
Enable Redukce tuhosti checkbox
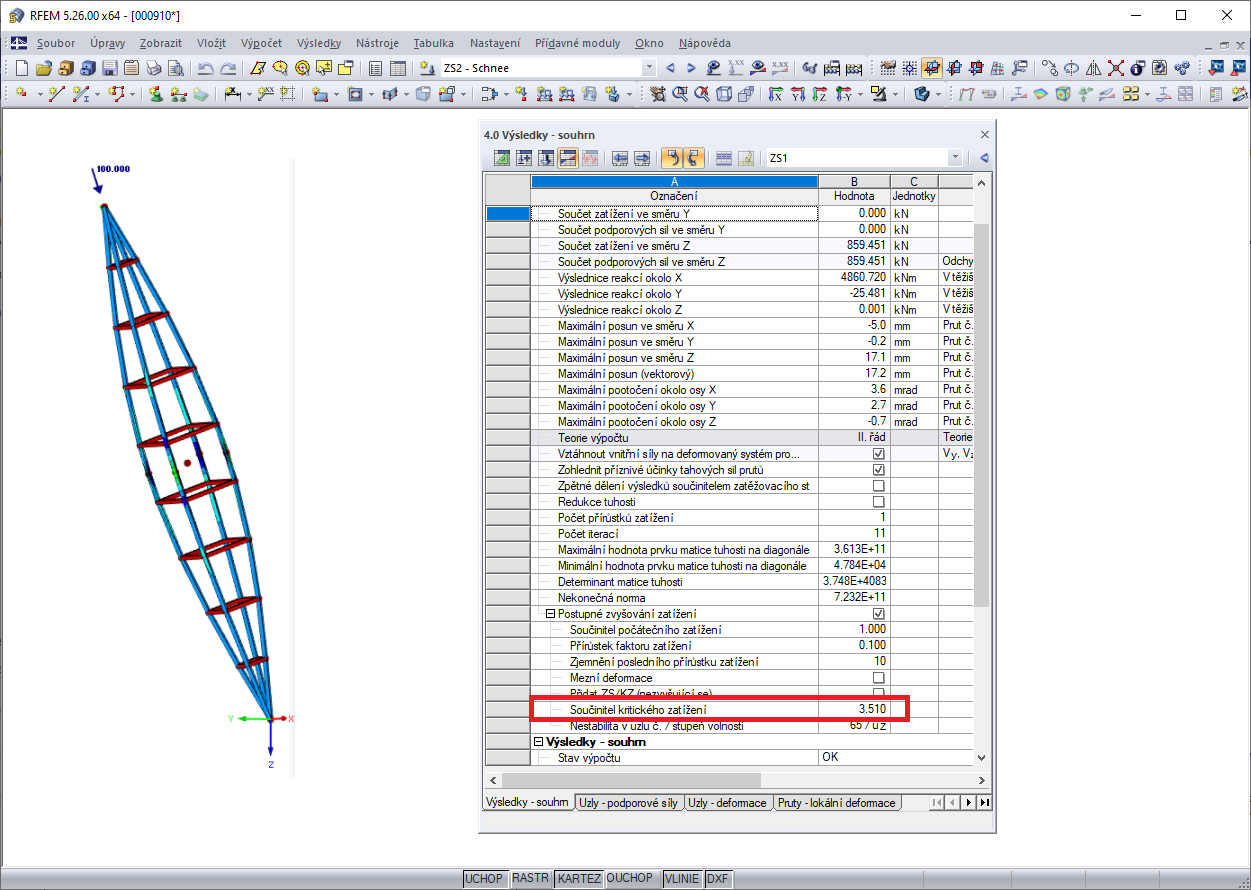879,502
